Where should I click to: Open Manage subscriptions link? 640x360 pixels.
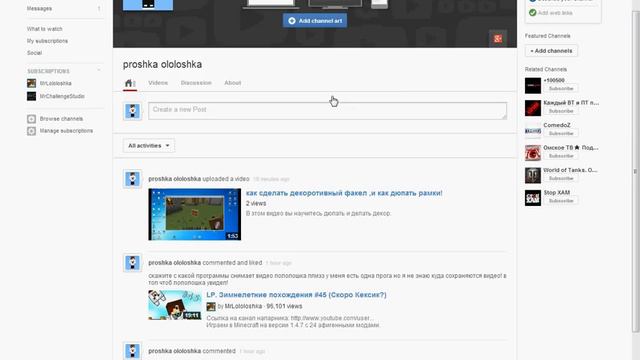(66, 131)
